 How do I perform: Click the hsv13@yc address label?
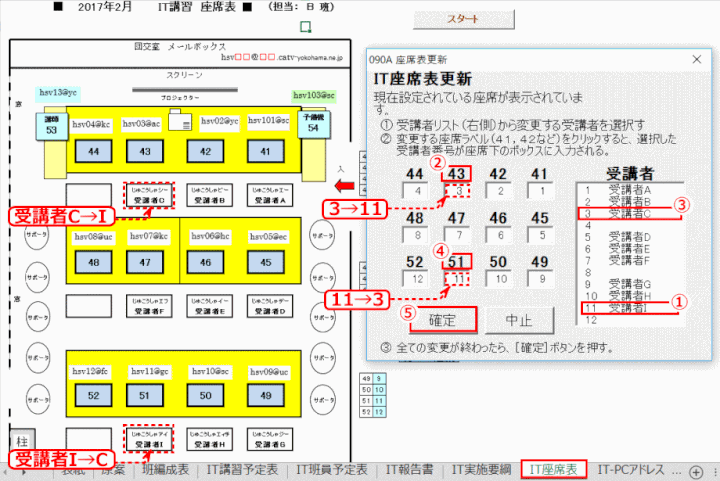pos(58,93)
